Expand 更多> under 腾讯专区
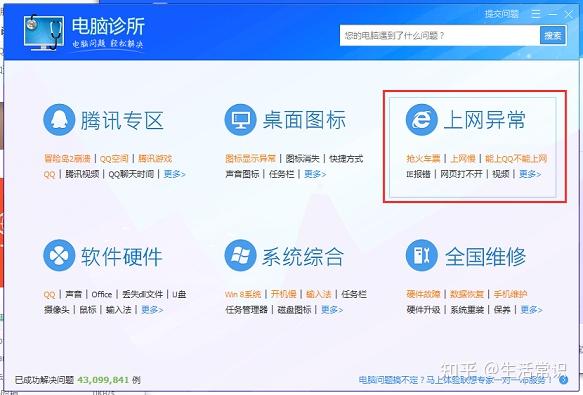The width and height of the screenshot is (583, 395). point(174,174)
